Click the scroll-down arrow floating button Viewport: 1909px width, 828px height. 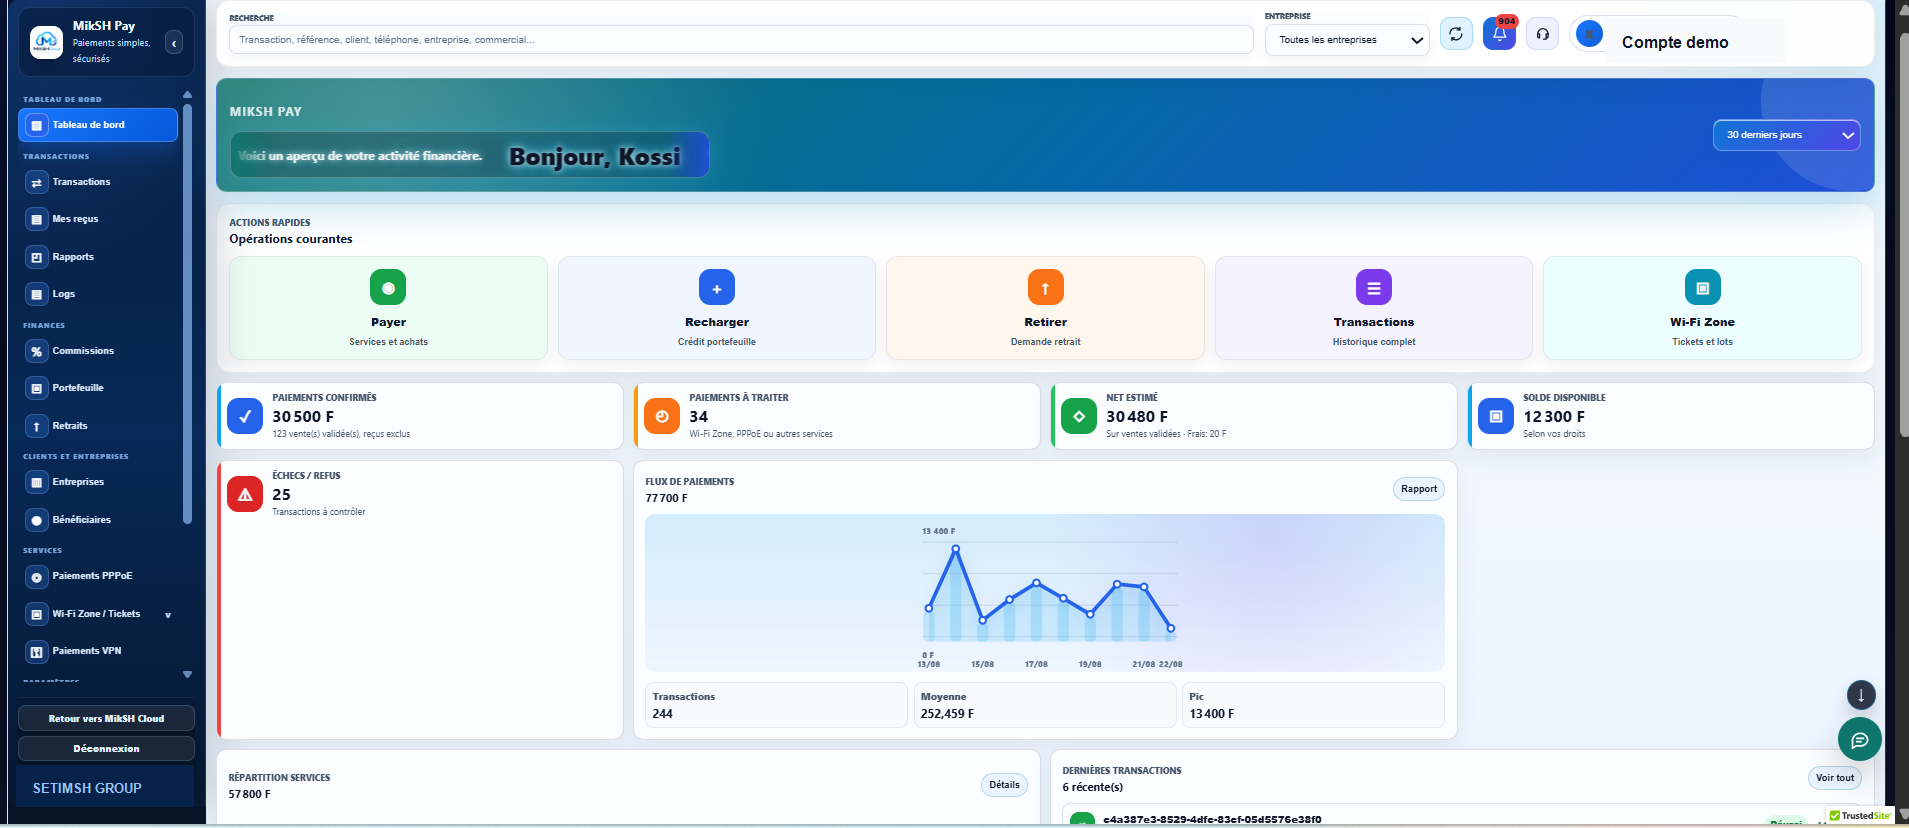(x=1860, y=695)
